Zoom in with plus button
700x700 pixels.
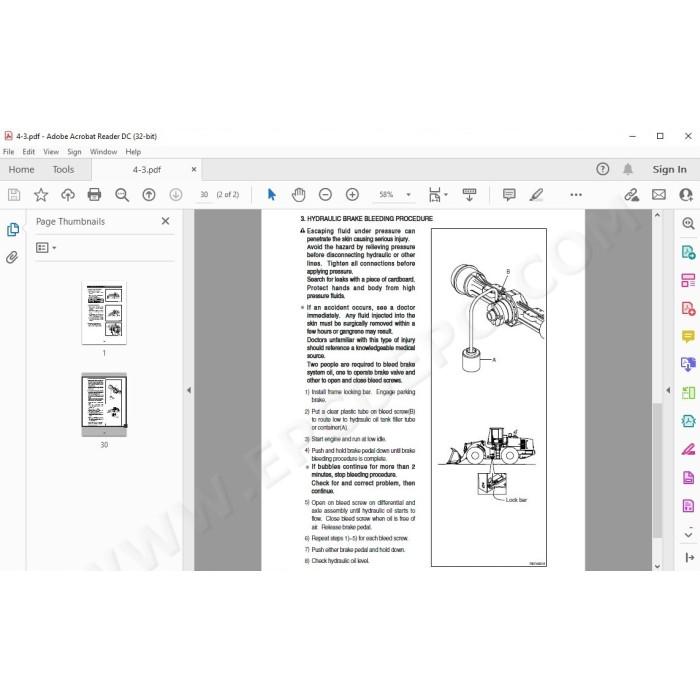pos(352,195)
